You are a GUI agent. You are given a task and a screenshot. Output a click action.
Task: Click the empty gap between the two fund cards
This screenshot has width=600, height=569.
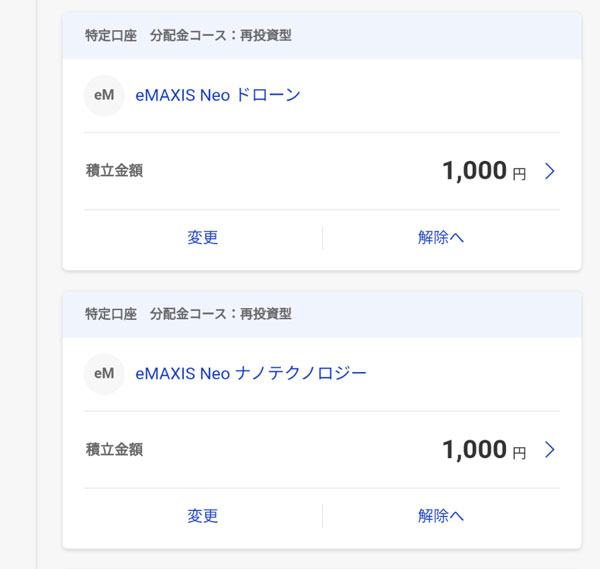pos(321,281)
